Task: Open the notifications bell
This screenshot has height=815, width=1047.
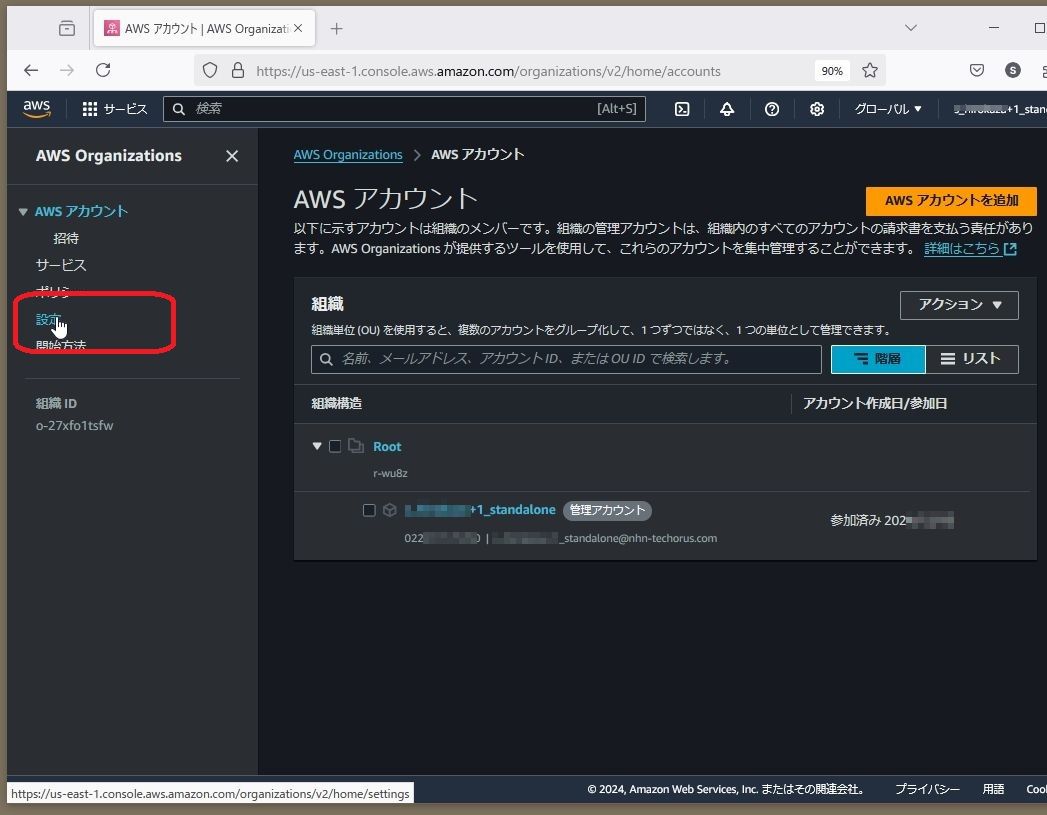Action: pyautogui.click(x=727, y=108)
